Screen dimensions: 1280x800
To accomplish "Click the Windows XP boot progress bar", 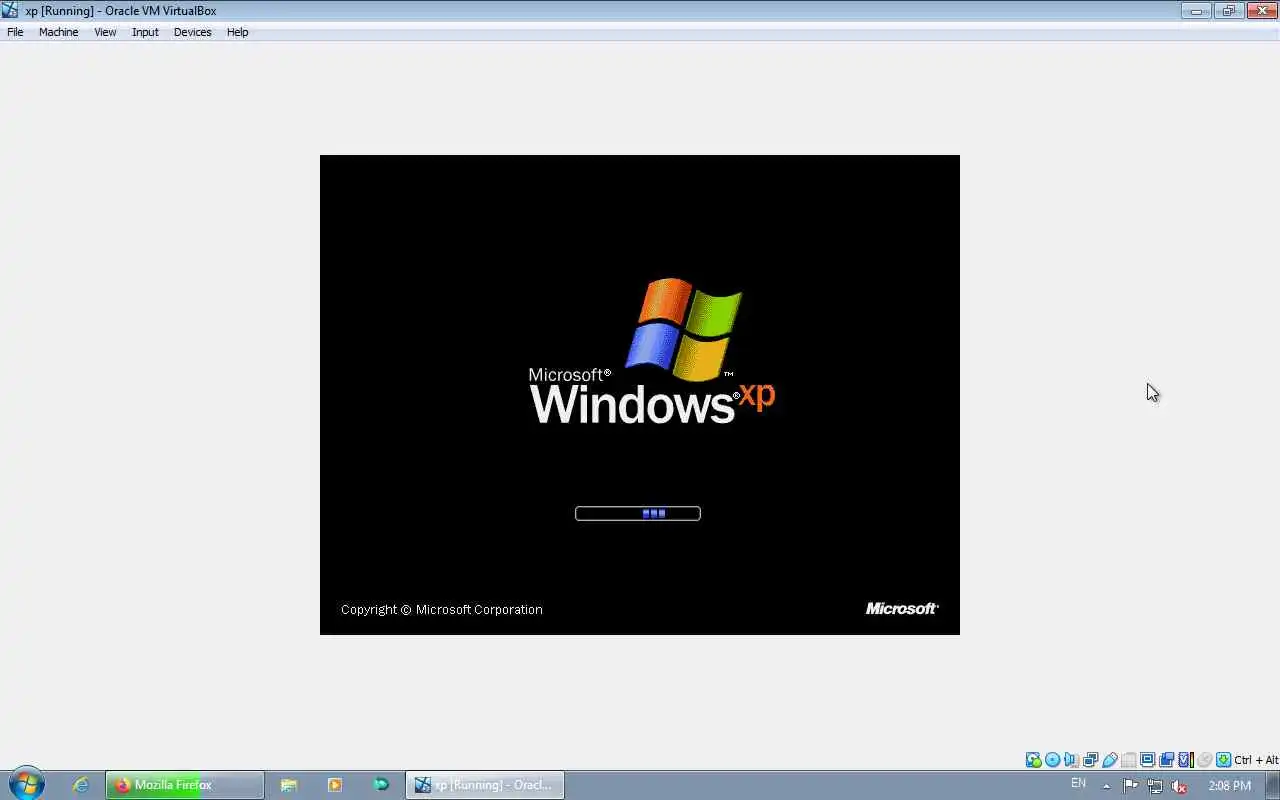I will pyautogui.click(x=638, y=513).
